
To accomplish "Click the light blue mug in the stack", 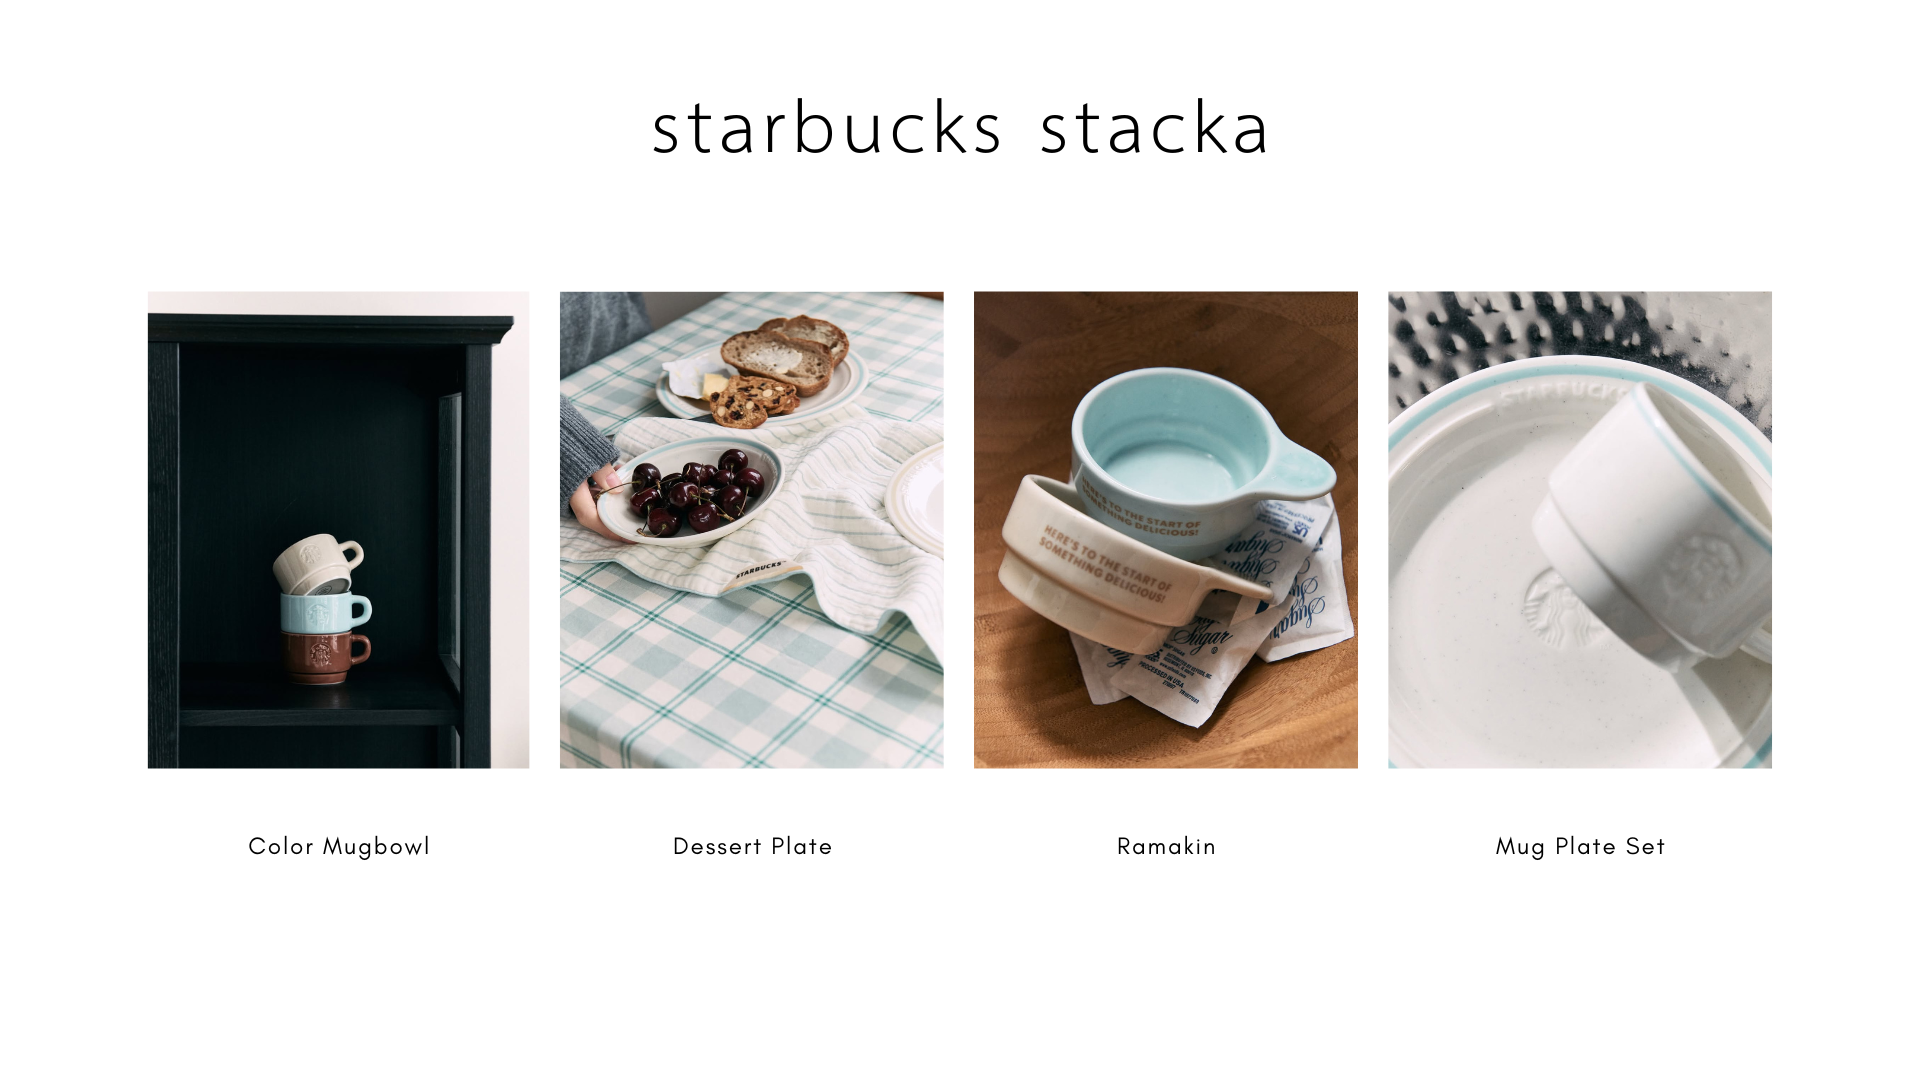I will pyautogui.click(x=324, y=612).
